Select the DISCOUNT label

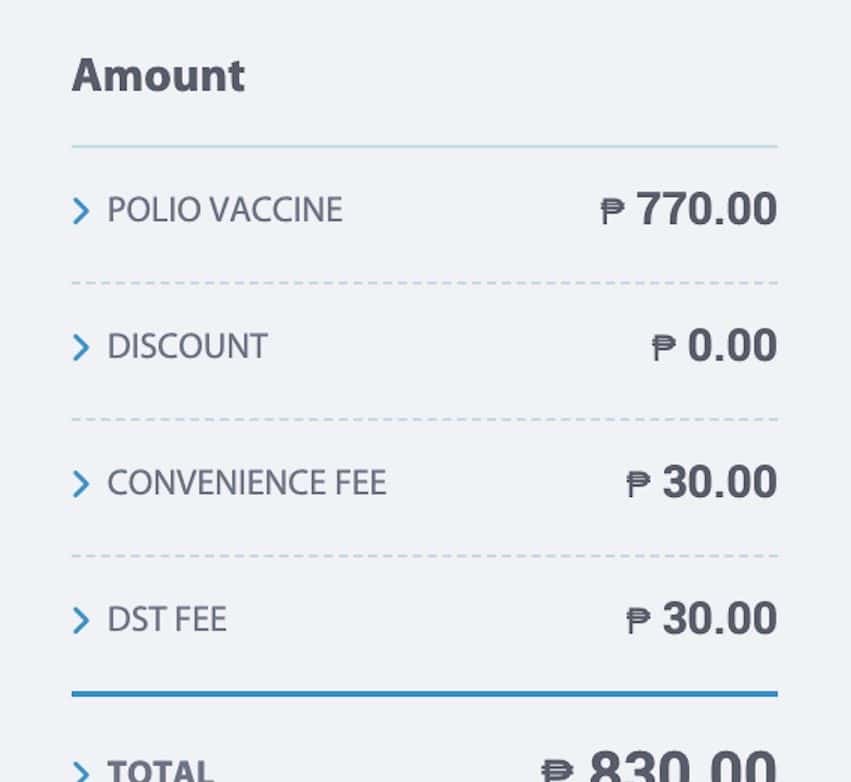point(187,346)
